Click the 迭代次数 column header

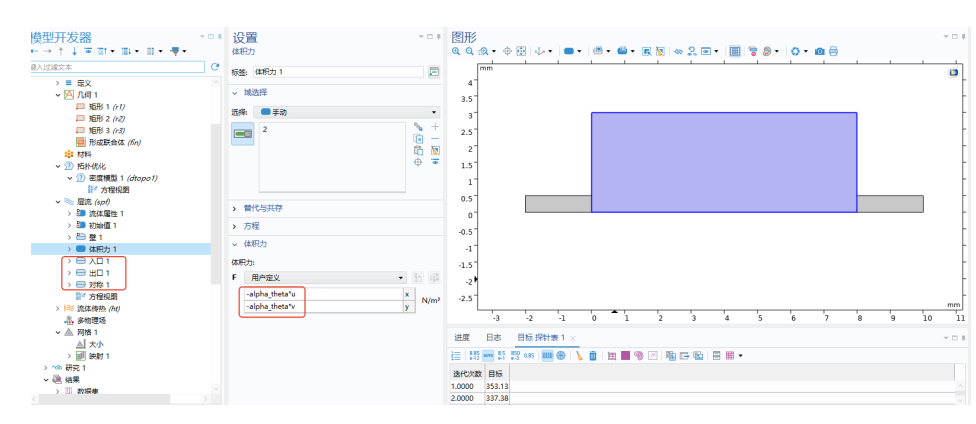(x=467, y=374)
